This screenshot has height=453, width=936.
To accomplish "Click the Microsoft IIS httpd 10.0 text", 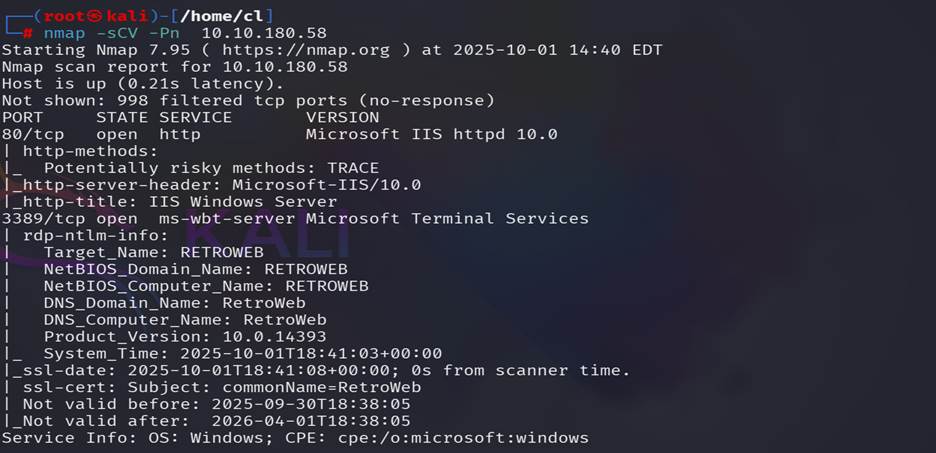I will 431,134.
